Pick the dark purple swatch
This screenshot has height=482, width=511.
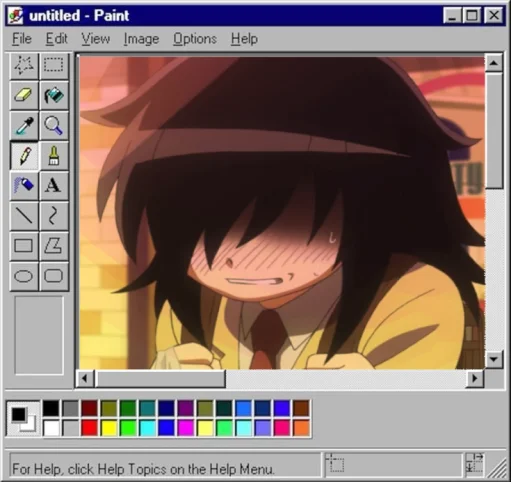tap(186, 409)
